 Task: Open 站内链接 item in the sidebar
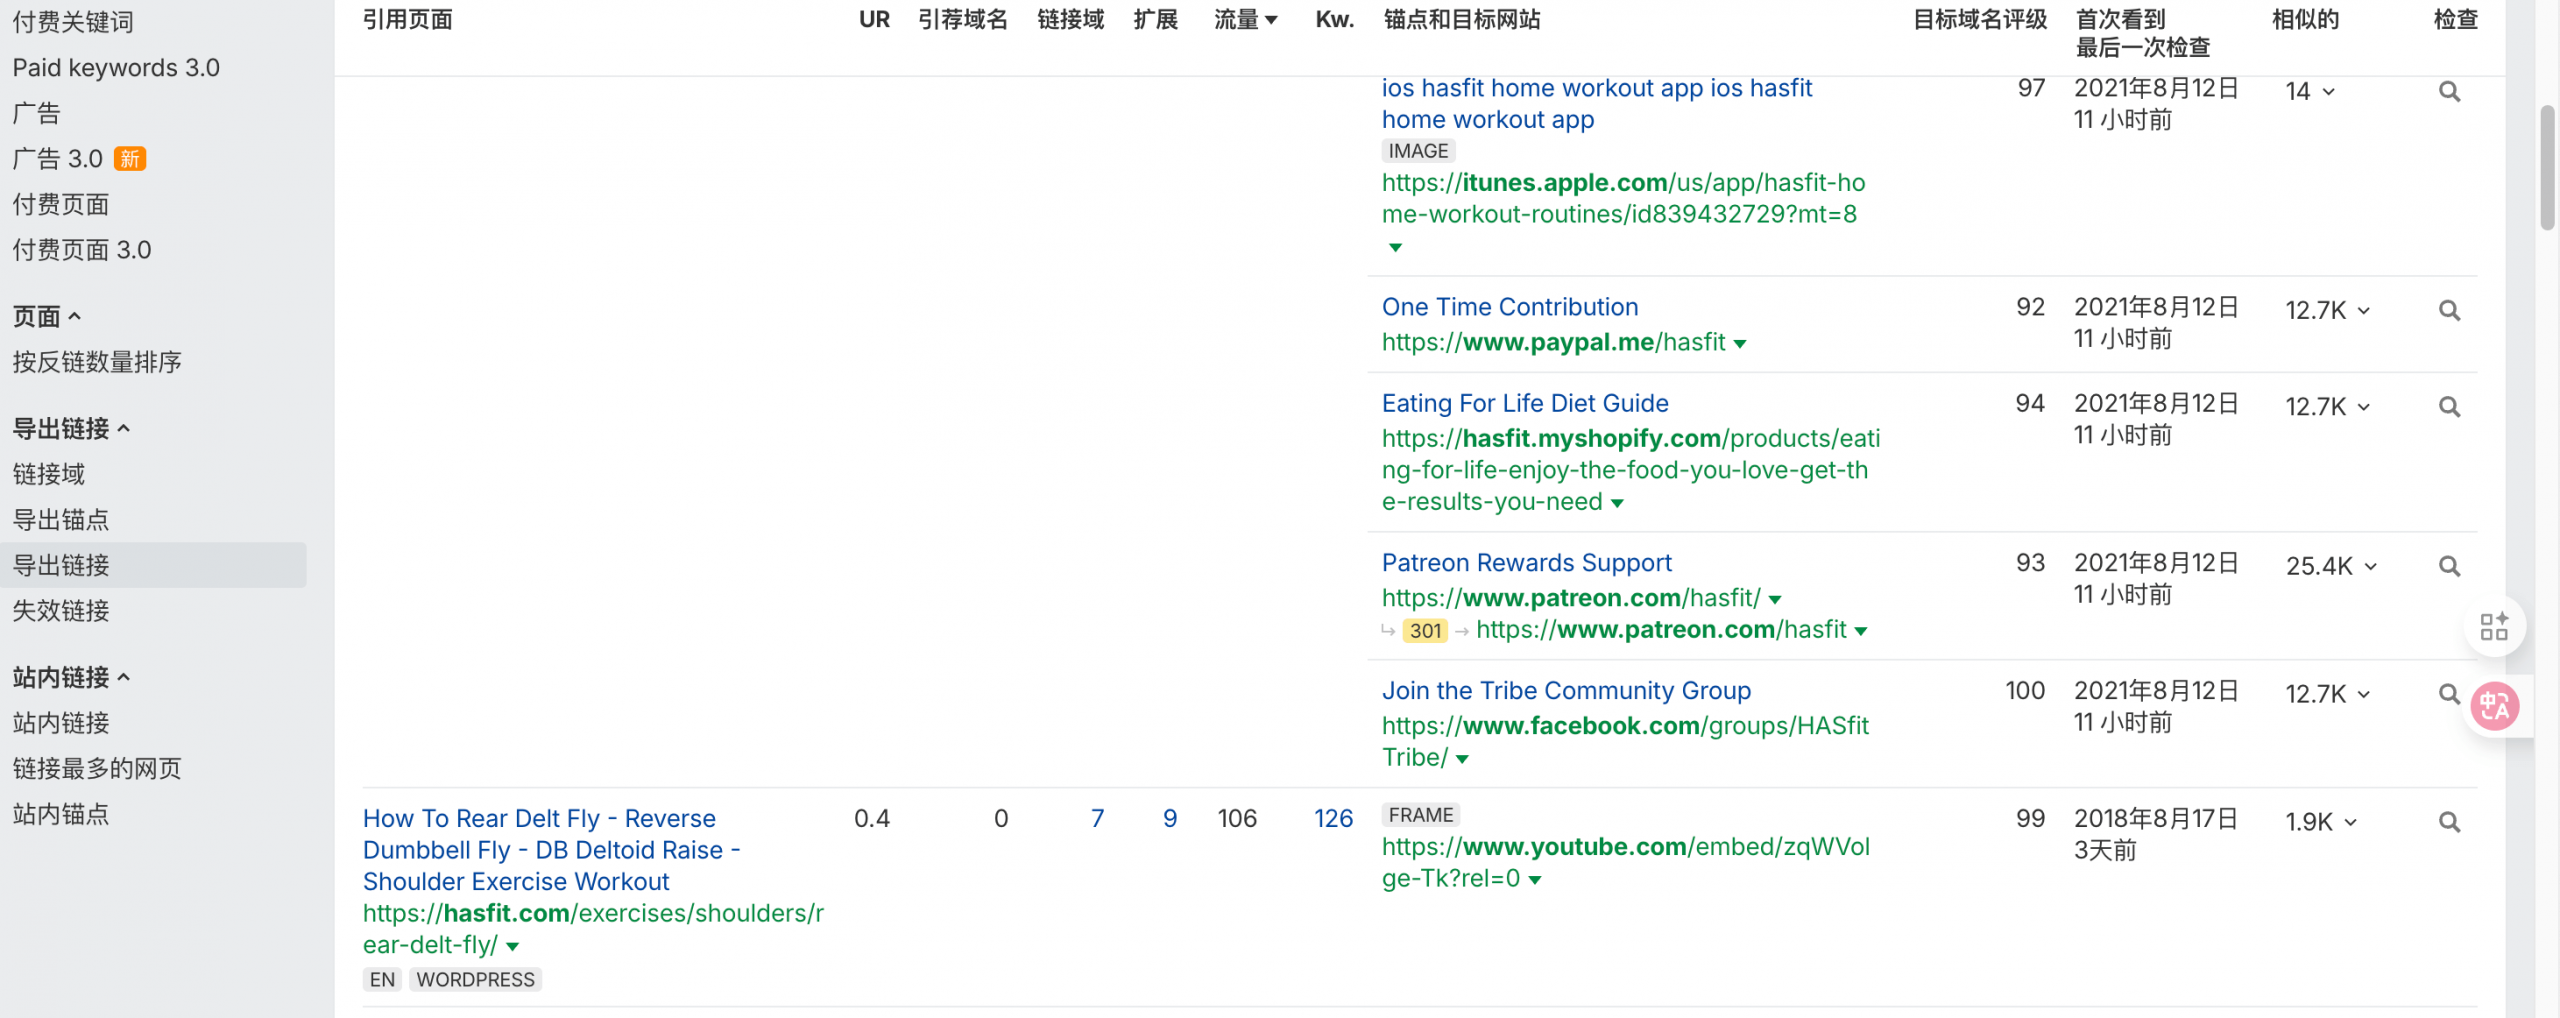(60, 723)
